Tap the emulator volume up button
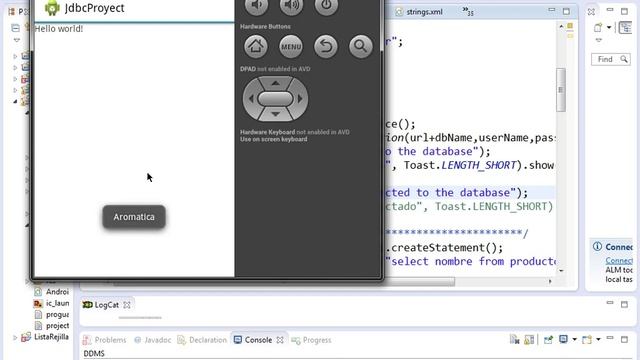The height and width of the screenshot is (360, 640). click(291, 6)
